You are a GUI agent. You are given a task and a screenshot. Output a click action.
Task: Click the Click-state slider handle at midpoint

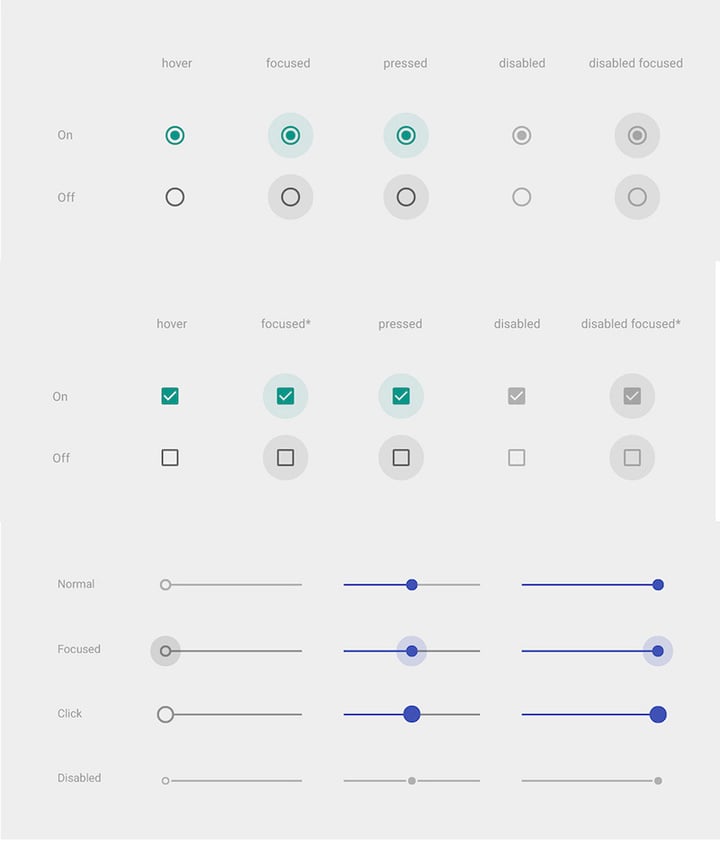412,714
